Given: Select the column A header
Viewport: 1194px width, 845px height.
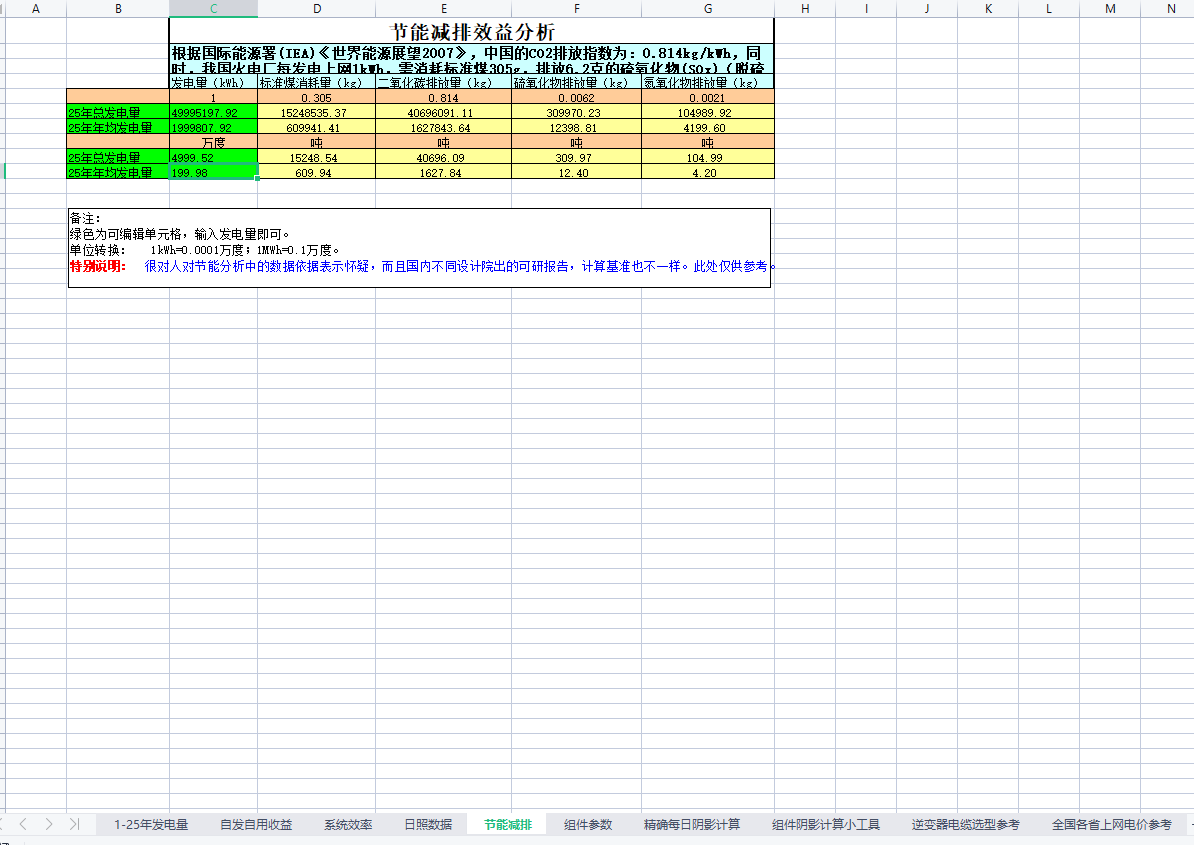Looking at the screenshot, I should pos(36,8).
